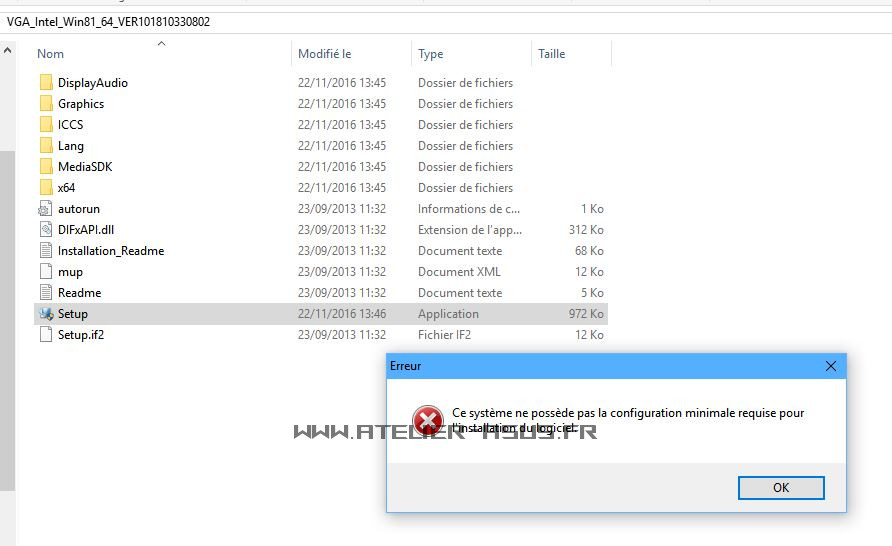Click the 312 Ko size cell
The width and height of the screenshot is (892, 546).
point(586,230)
